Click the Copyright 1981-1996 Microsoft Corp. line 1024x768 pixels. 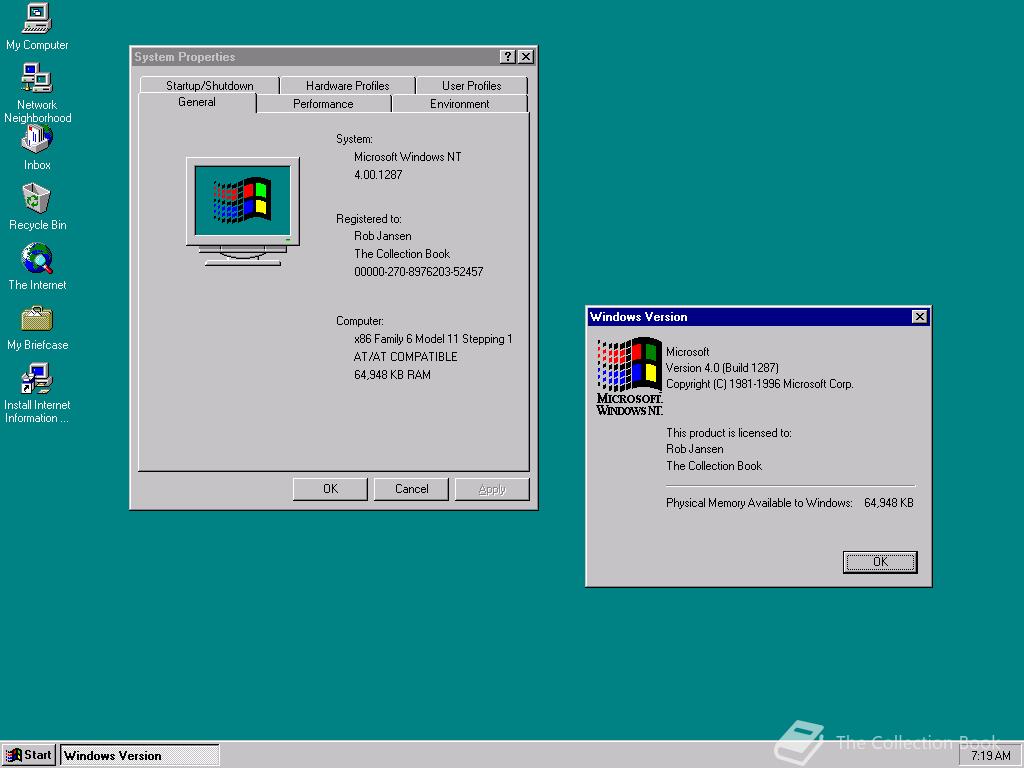760,384
